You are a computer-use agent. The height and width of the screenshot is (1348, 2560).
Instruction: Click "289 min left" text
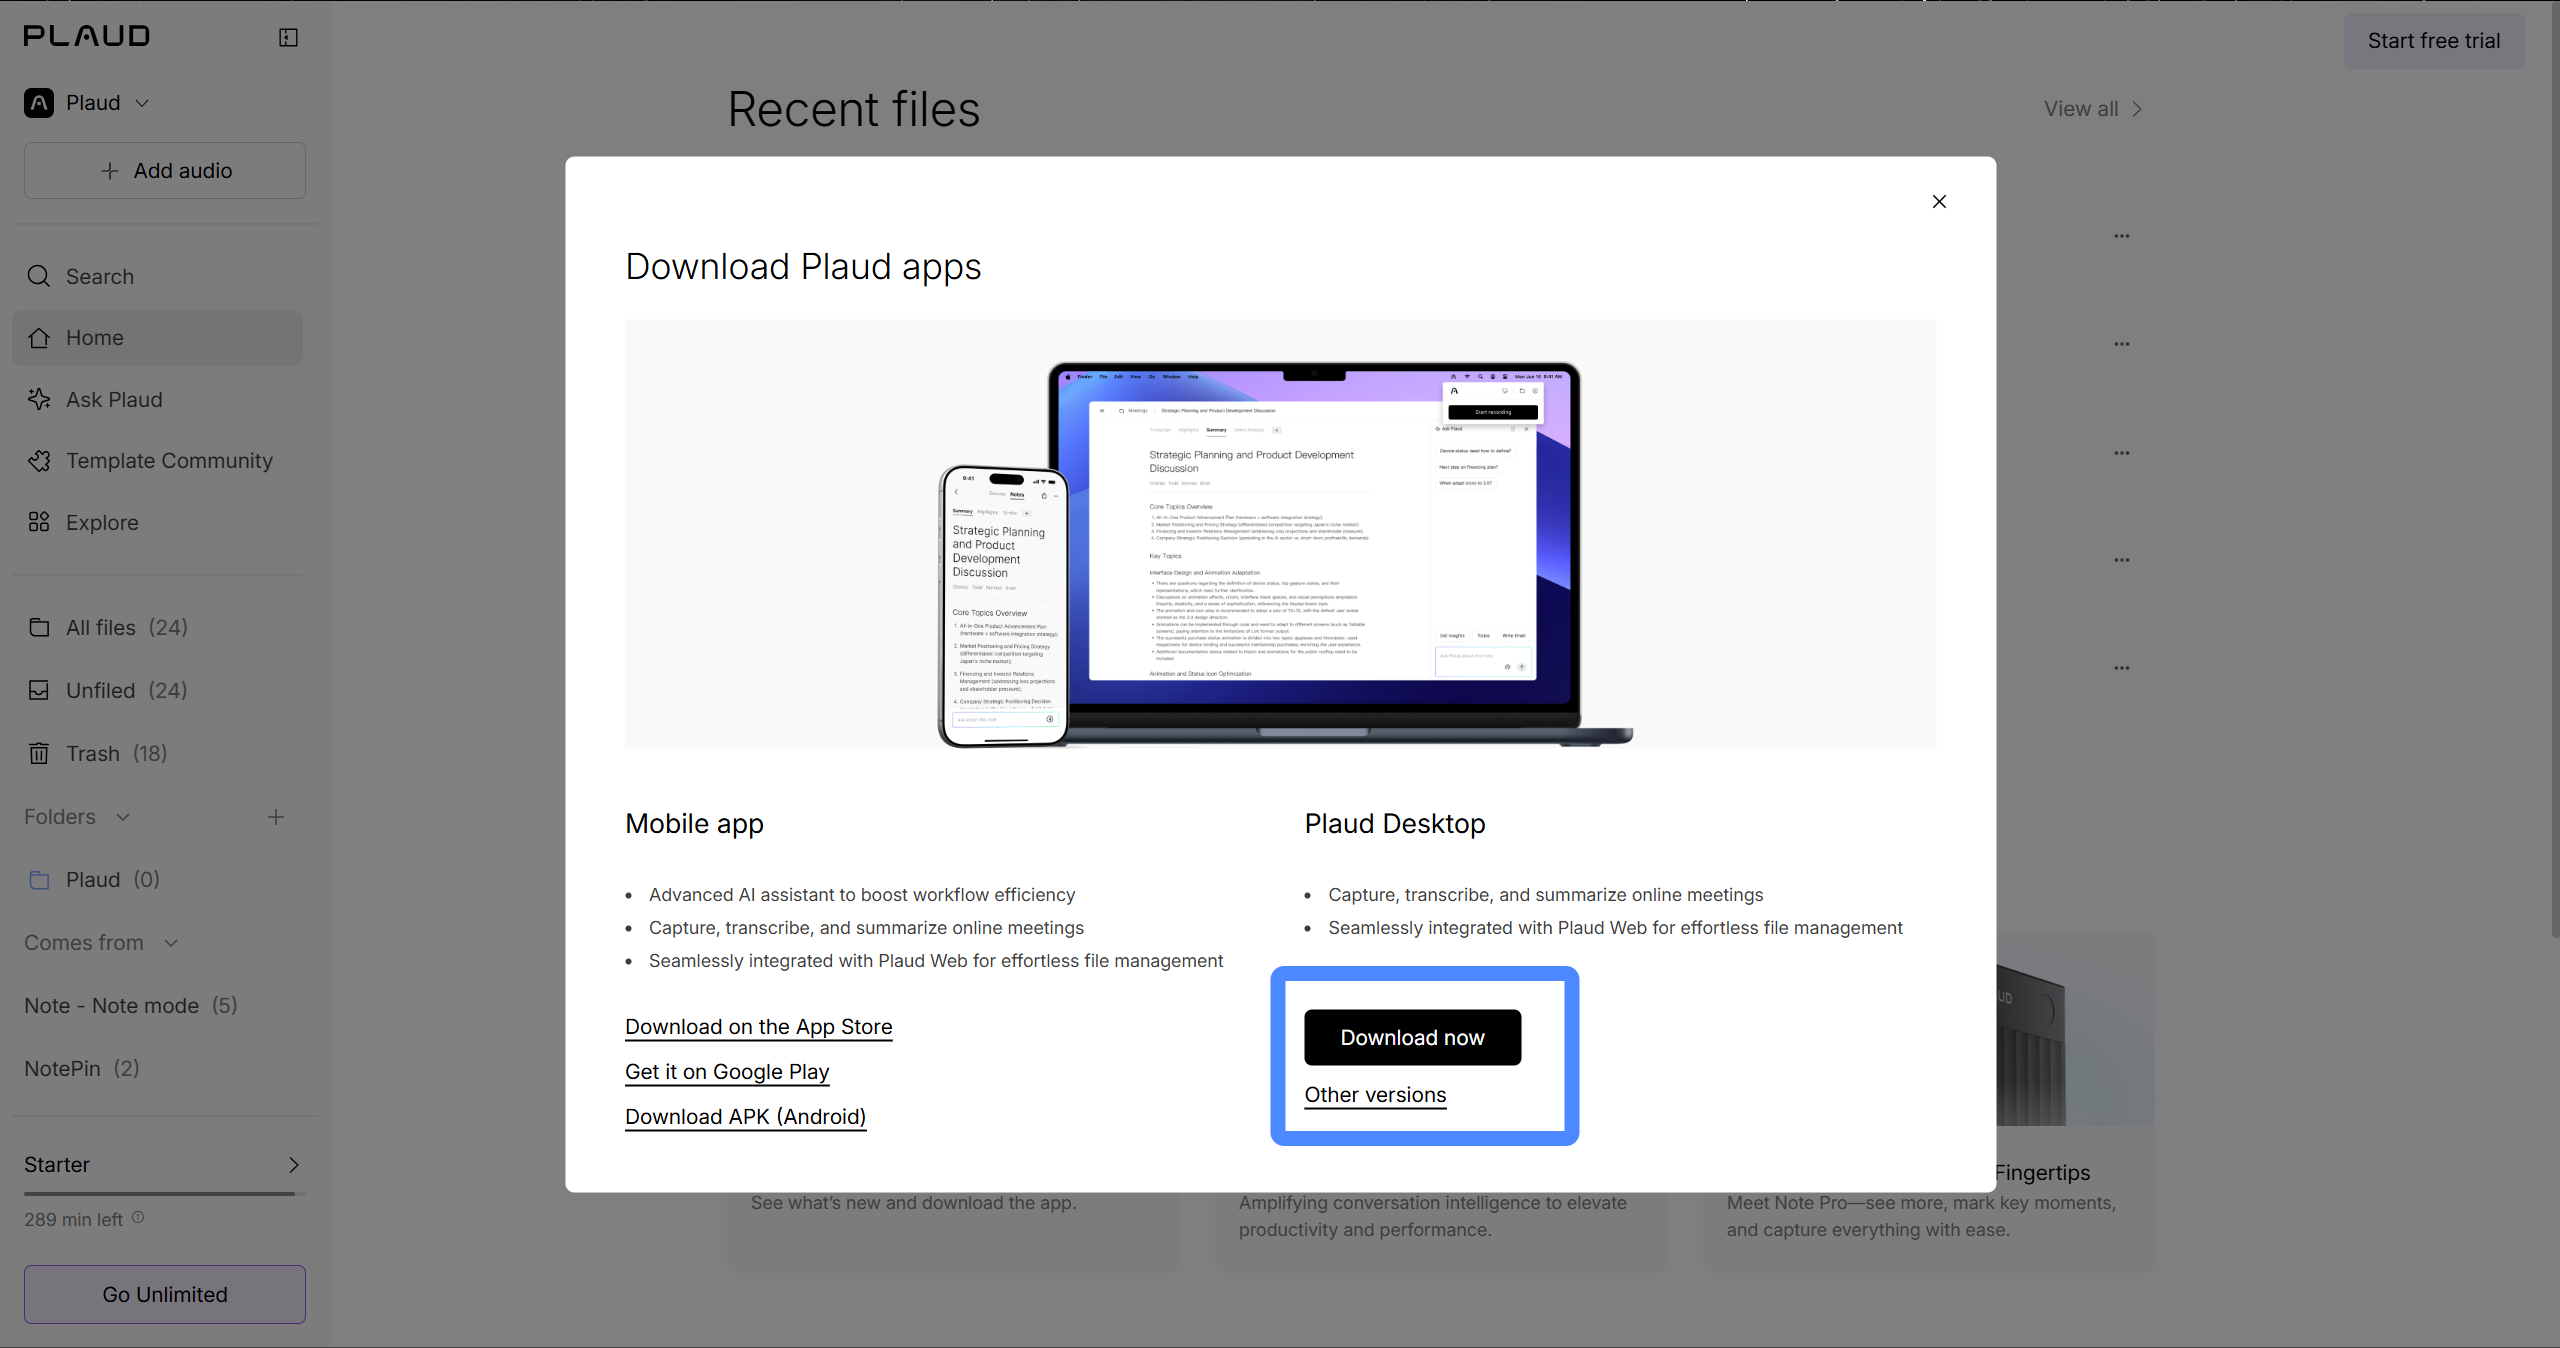[73, 1220]
